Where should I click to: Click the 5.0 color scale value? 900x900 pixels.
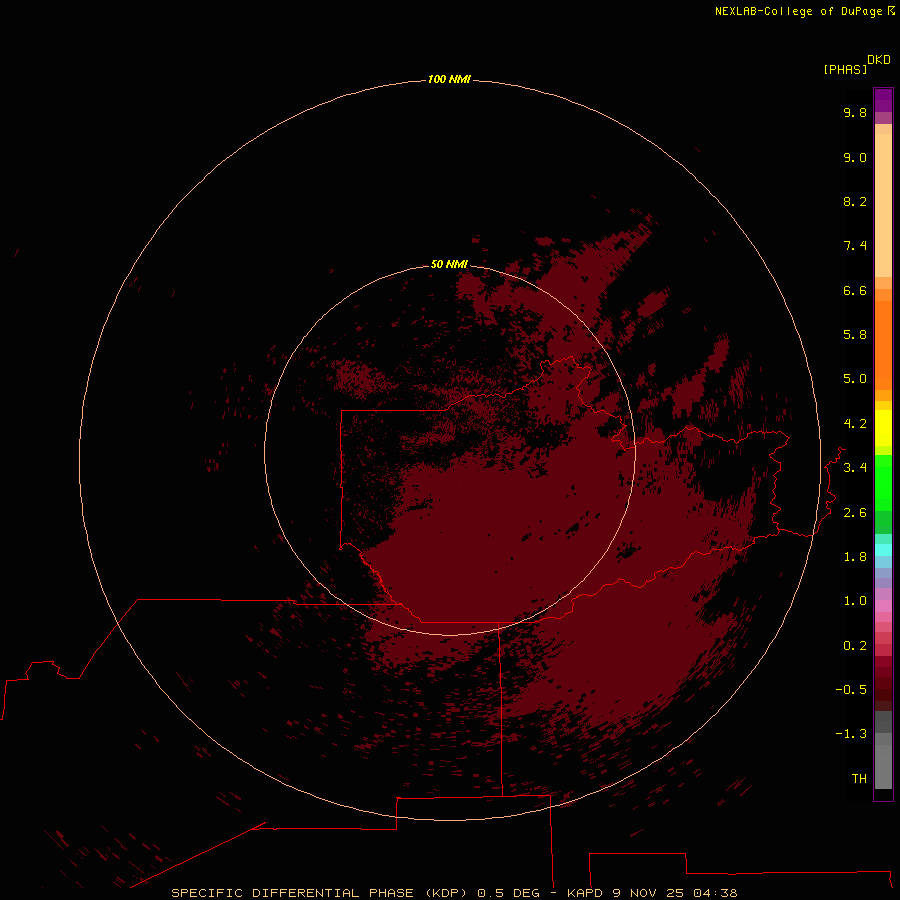(x=855, y=379)
